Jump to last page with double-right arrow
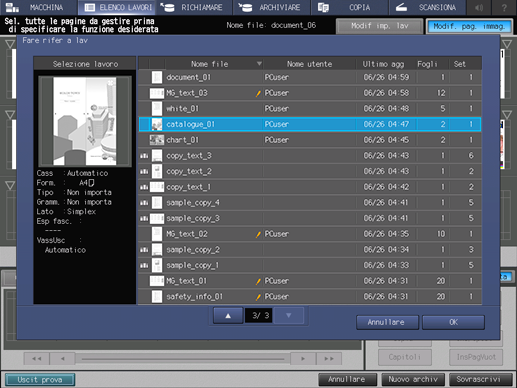The height and width of the screenshot is (388, 517). pyautogui.click(x=329, y=359)
